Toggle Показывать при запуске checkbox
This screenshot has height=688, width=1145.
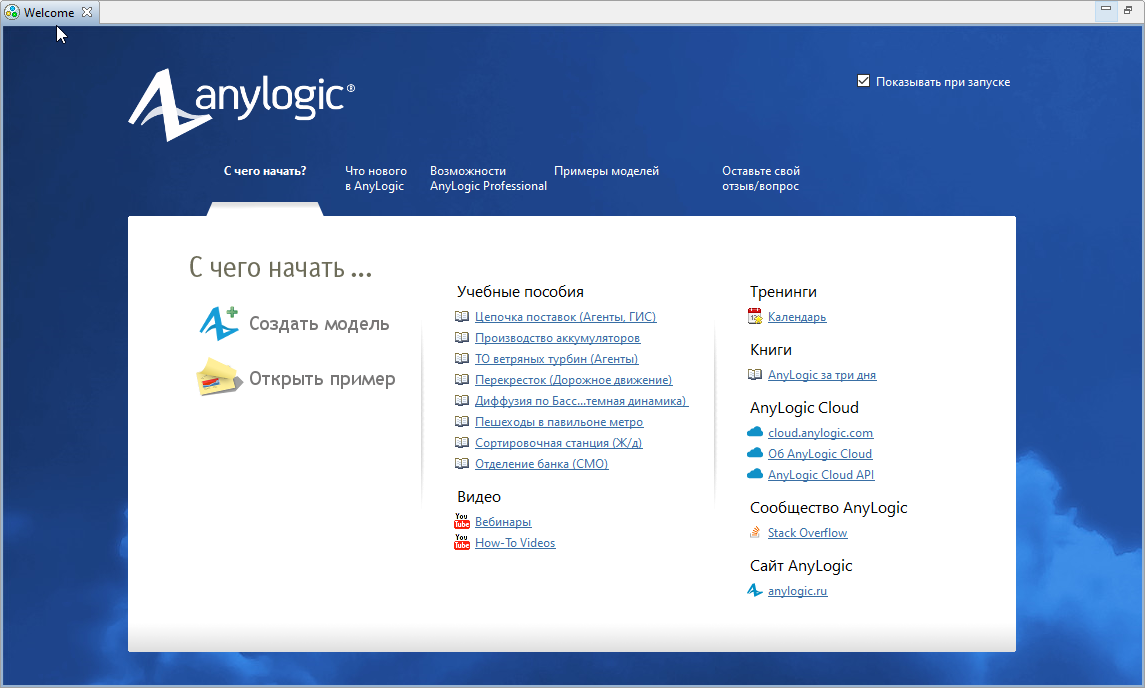click(863, 81)
